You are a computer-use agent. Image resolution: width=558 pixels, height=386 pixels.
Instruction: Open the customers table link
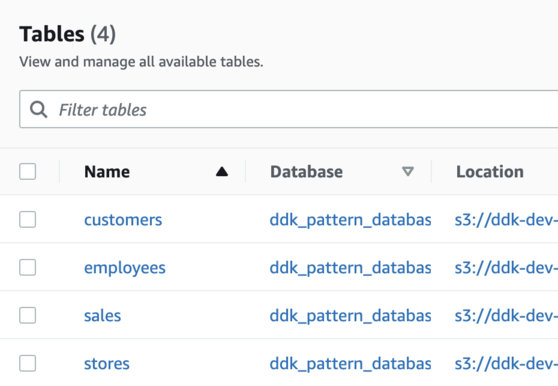coord(123,220)
